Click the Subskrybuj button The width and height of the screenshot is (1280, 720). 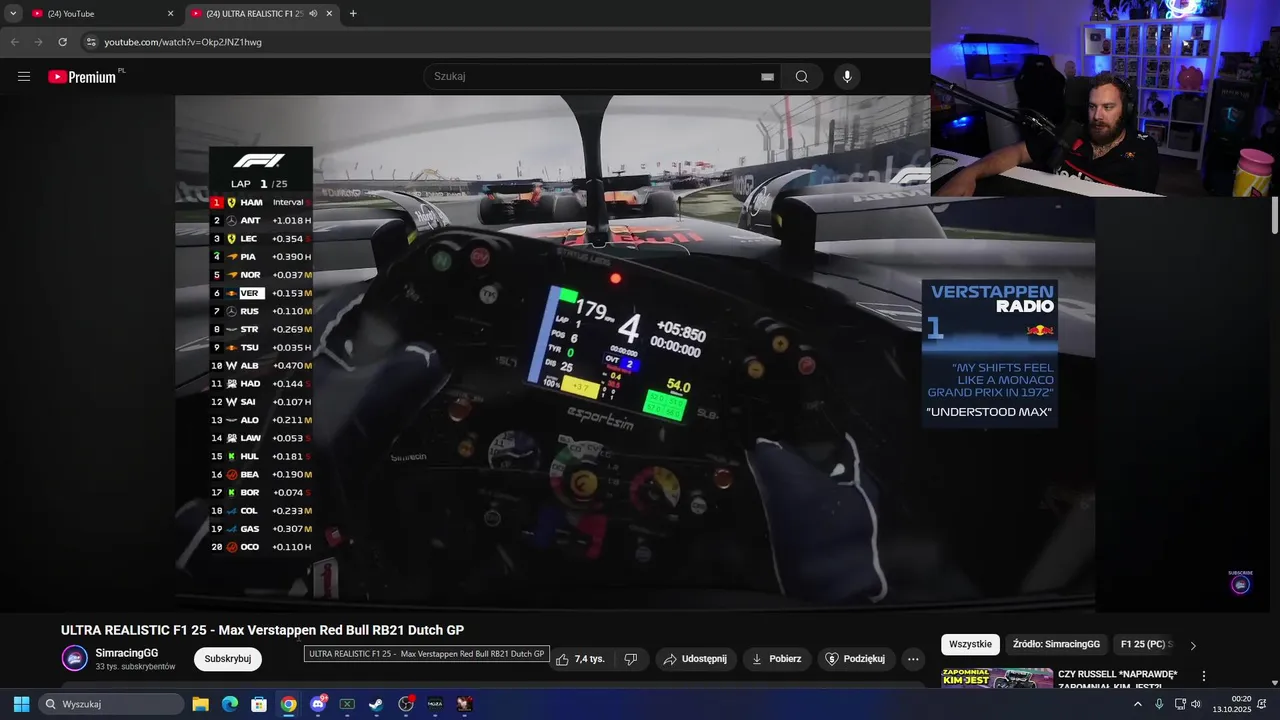[x=228, y=659]
